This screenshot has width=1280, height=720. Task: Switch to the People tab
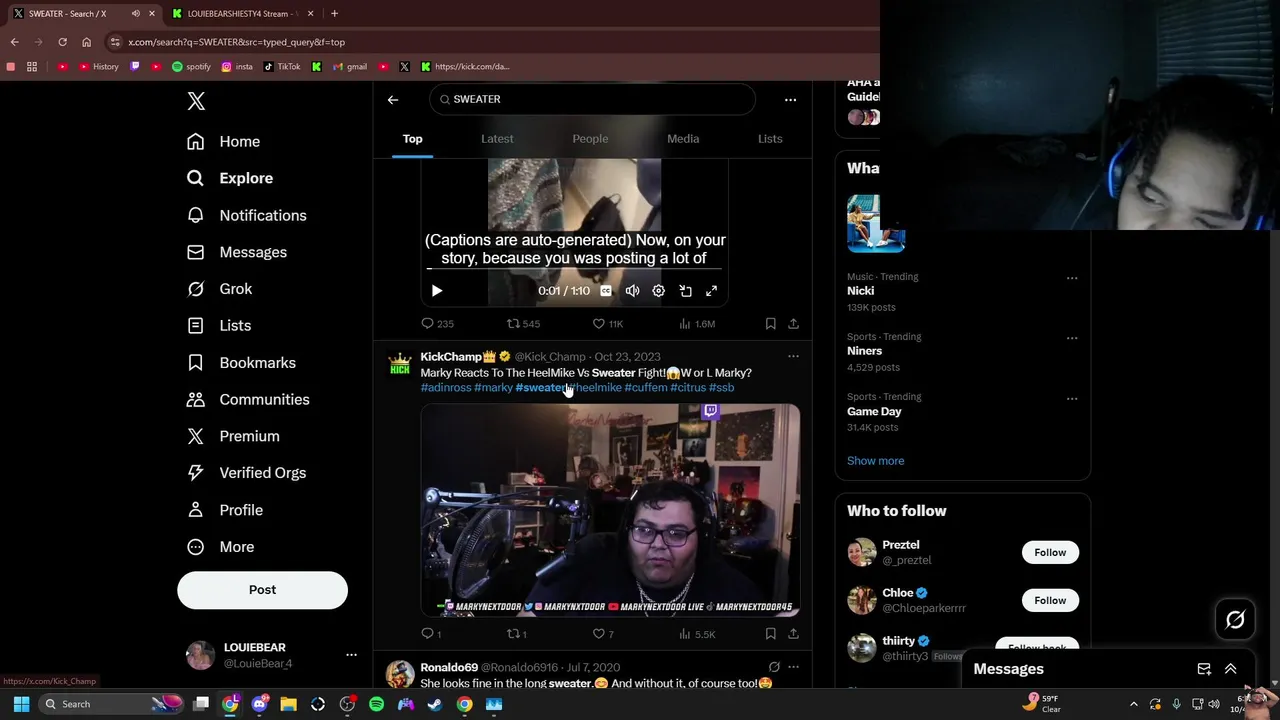pyautogui.click(x=590, y=139)
